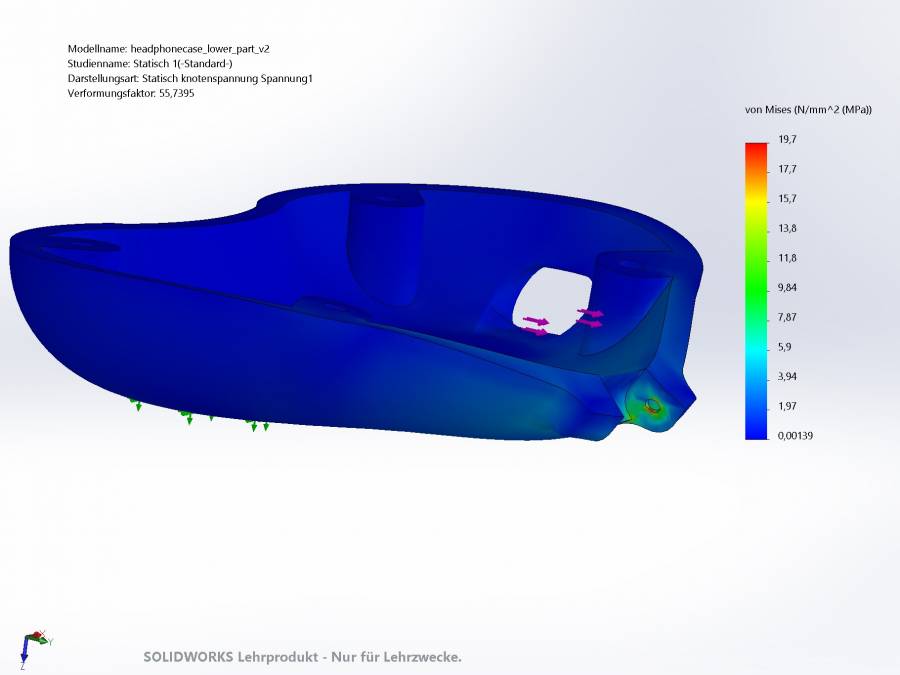
Task: Click the leftmost green fixture arrow
Action: tap(136, 404)
